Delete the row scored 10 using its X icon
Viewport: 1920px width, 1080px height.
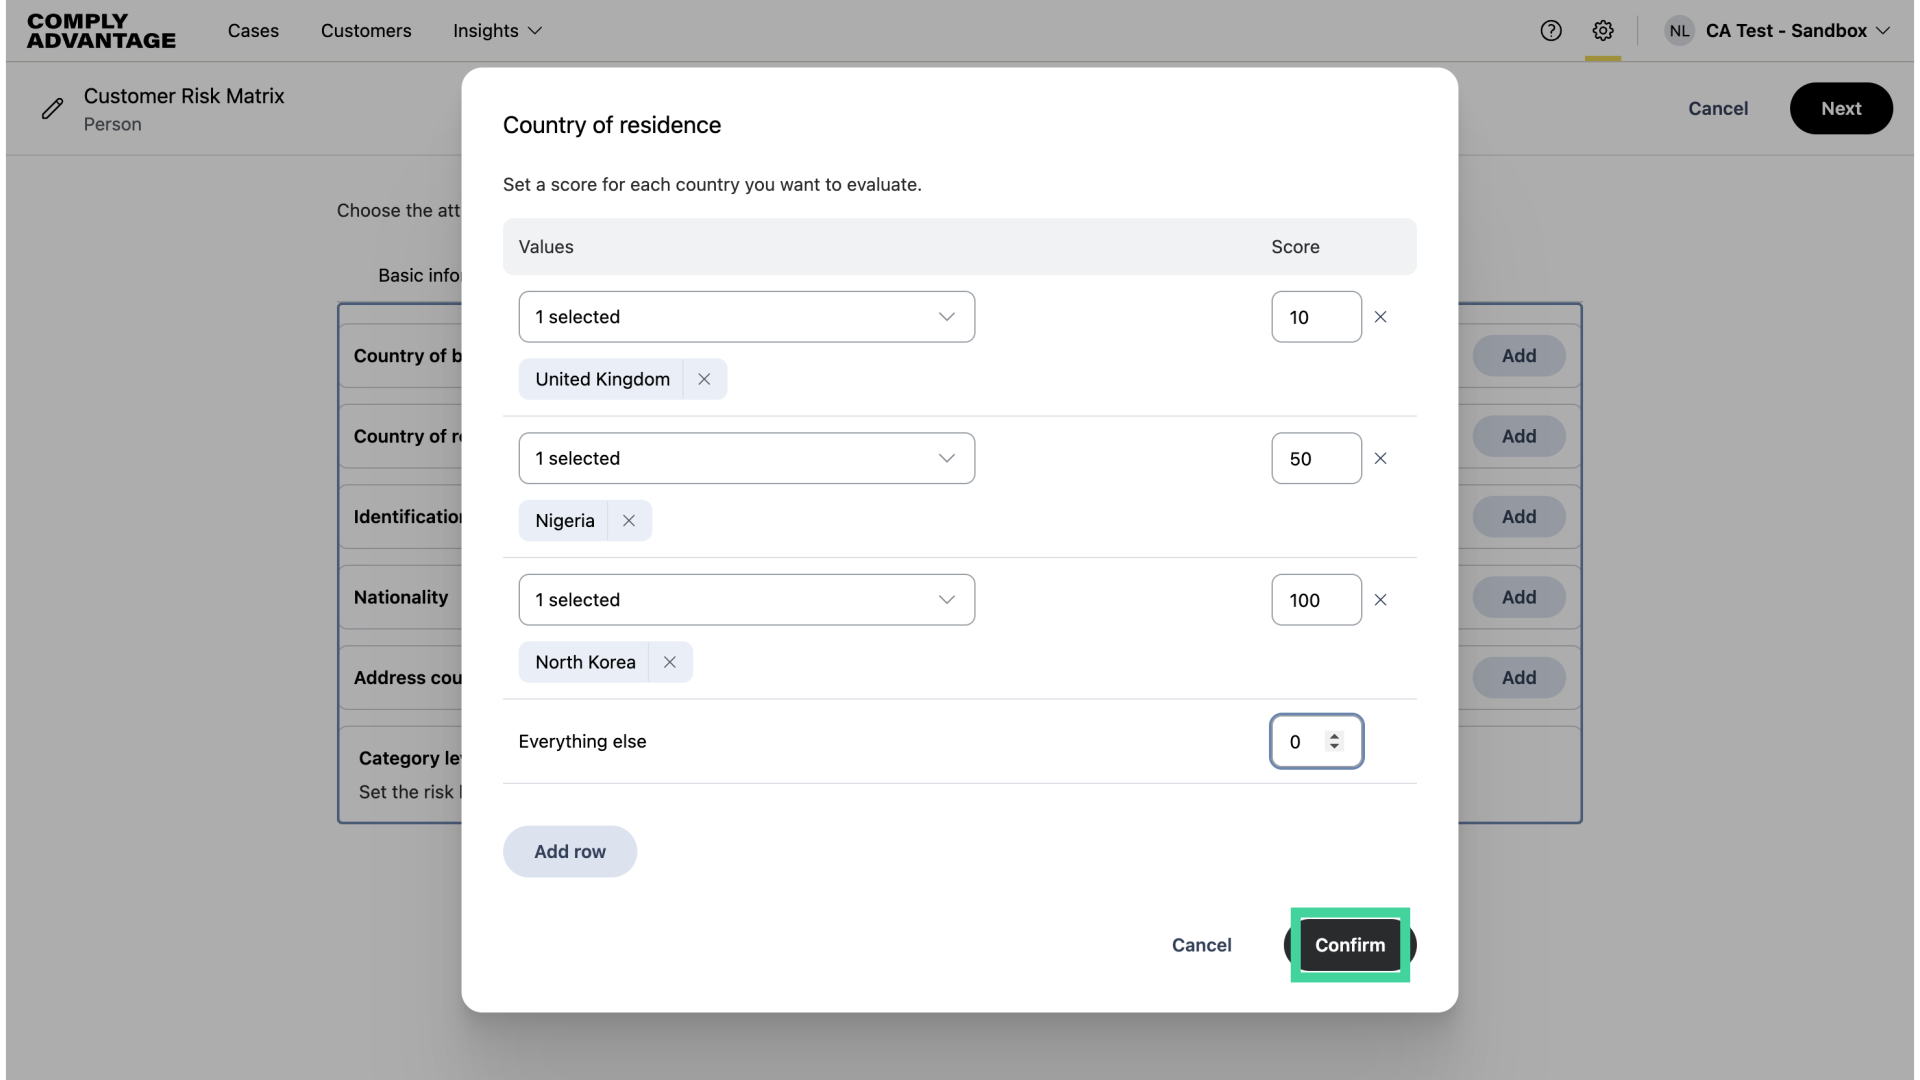click(1381, 316)
